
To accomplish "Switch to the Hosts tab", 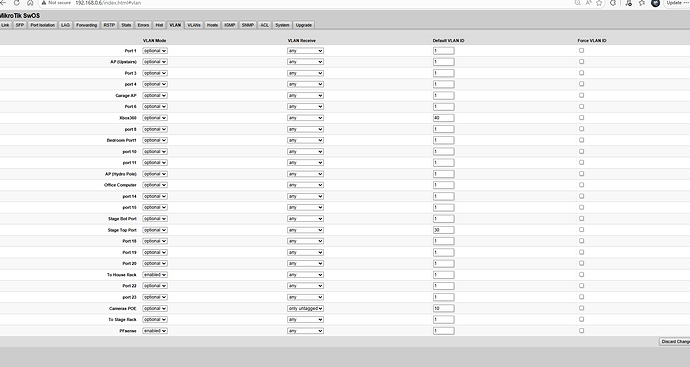I will click(212, 25).
